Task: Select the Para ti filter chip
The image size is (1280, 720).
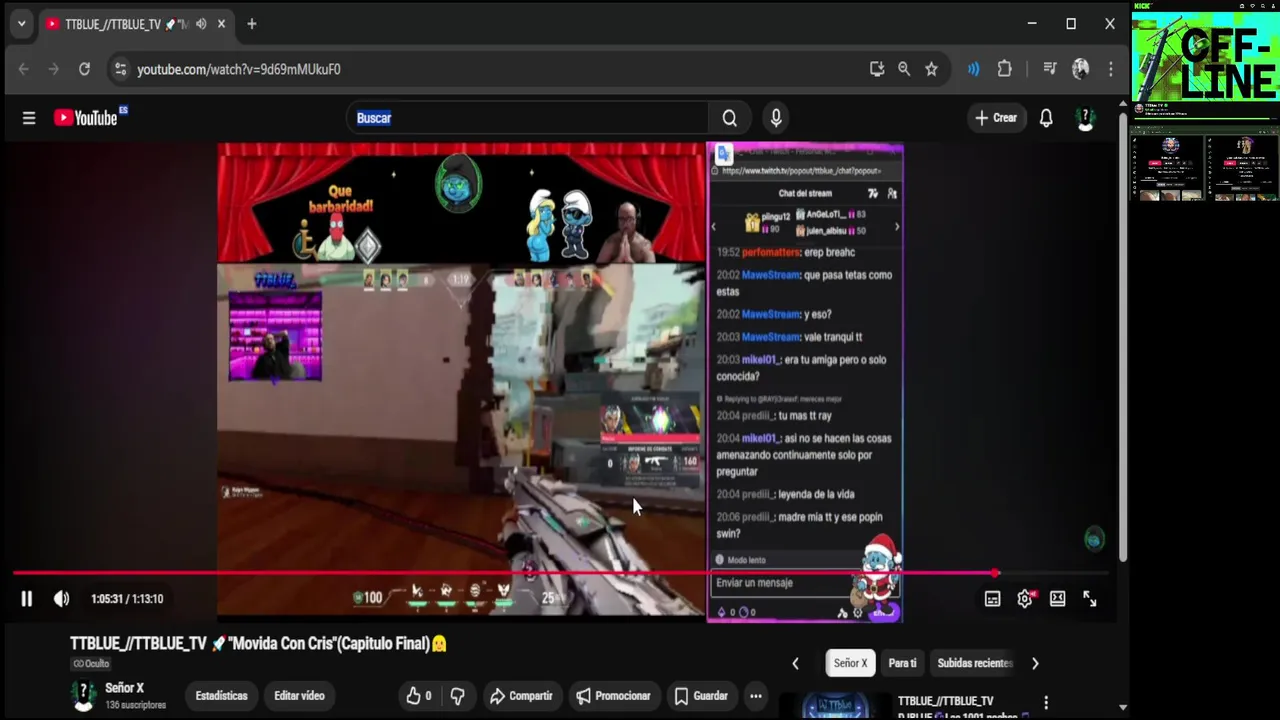Action: coord(902,663)
